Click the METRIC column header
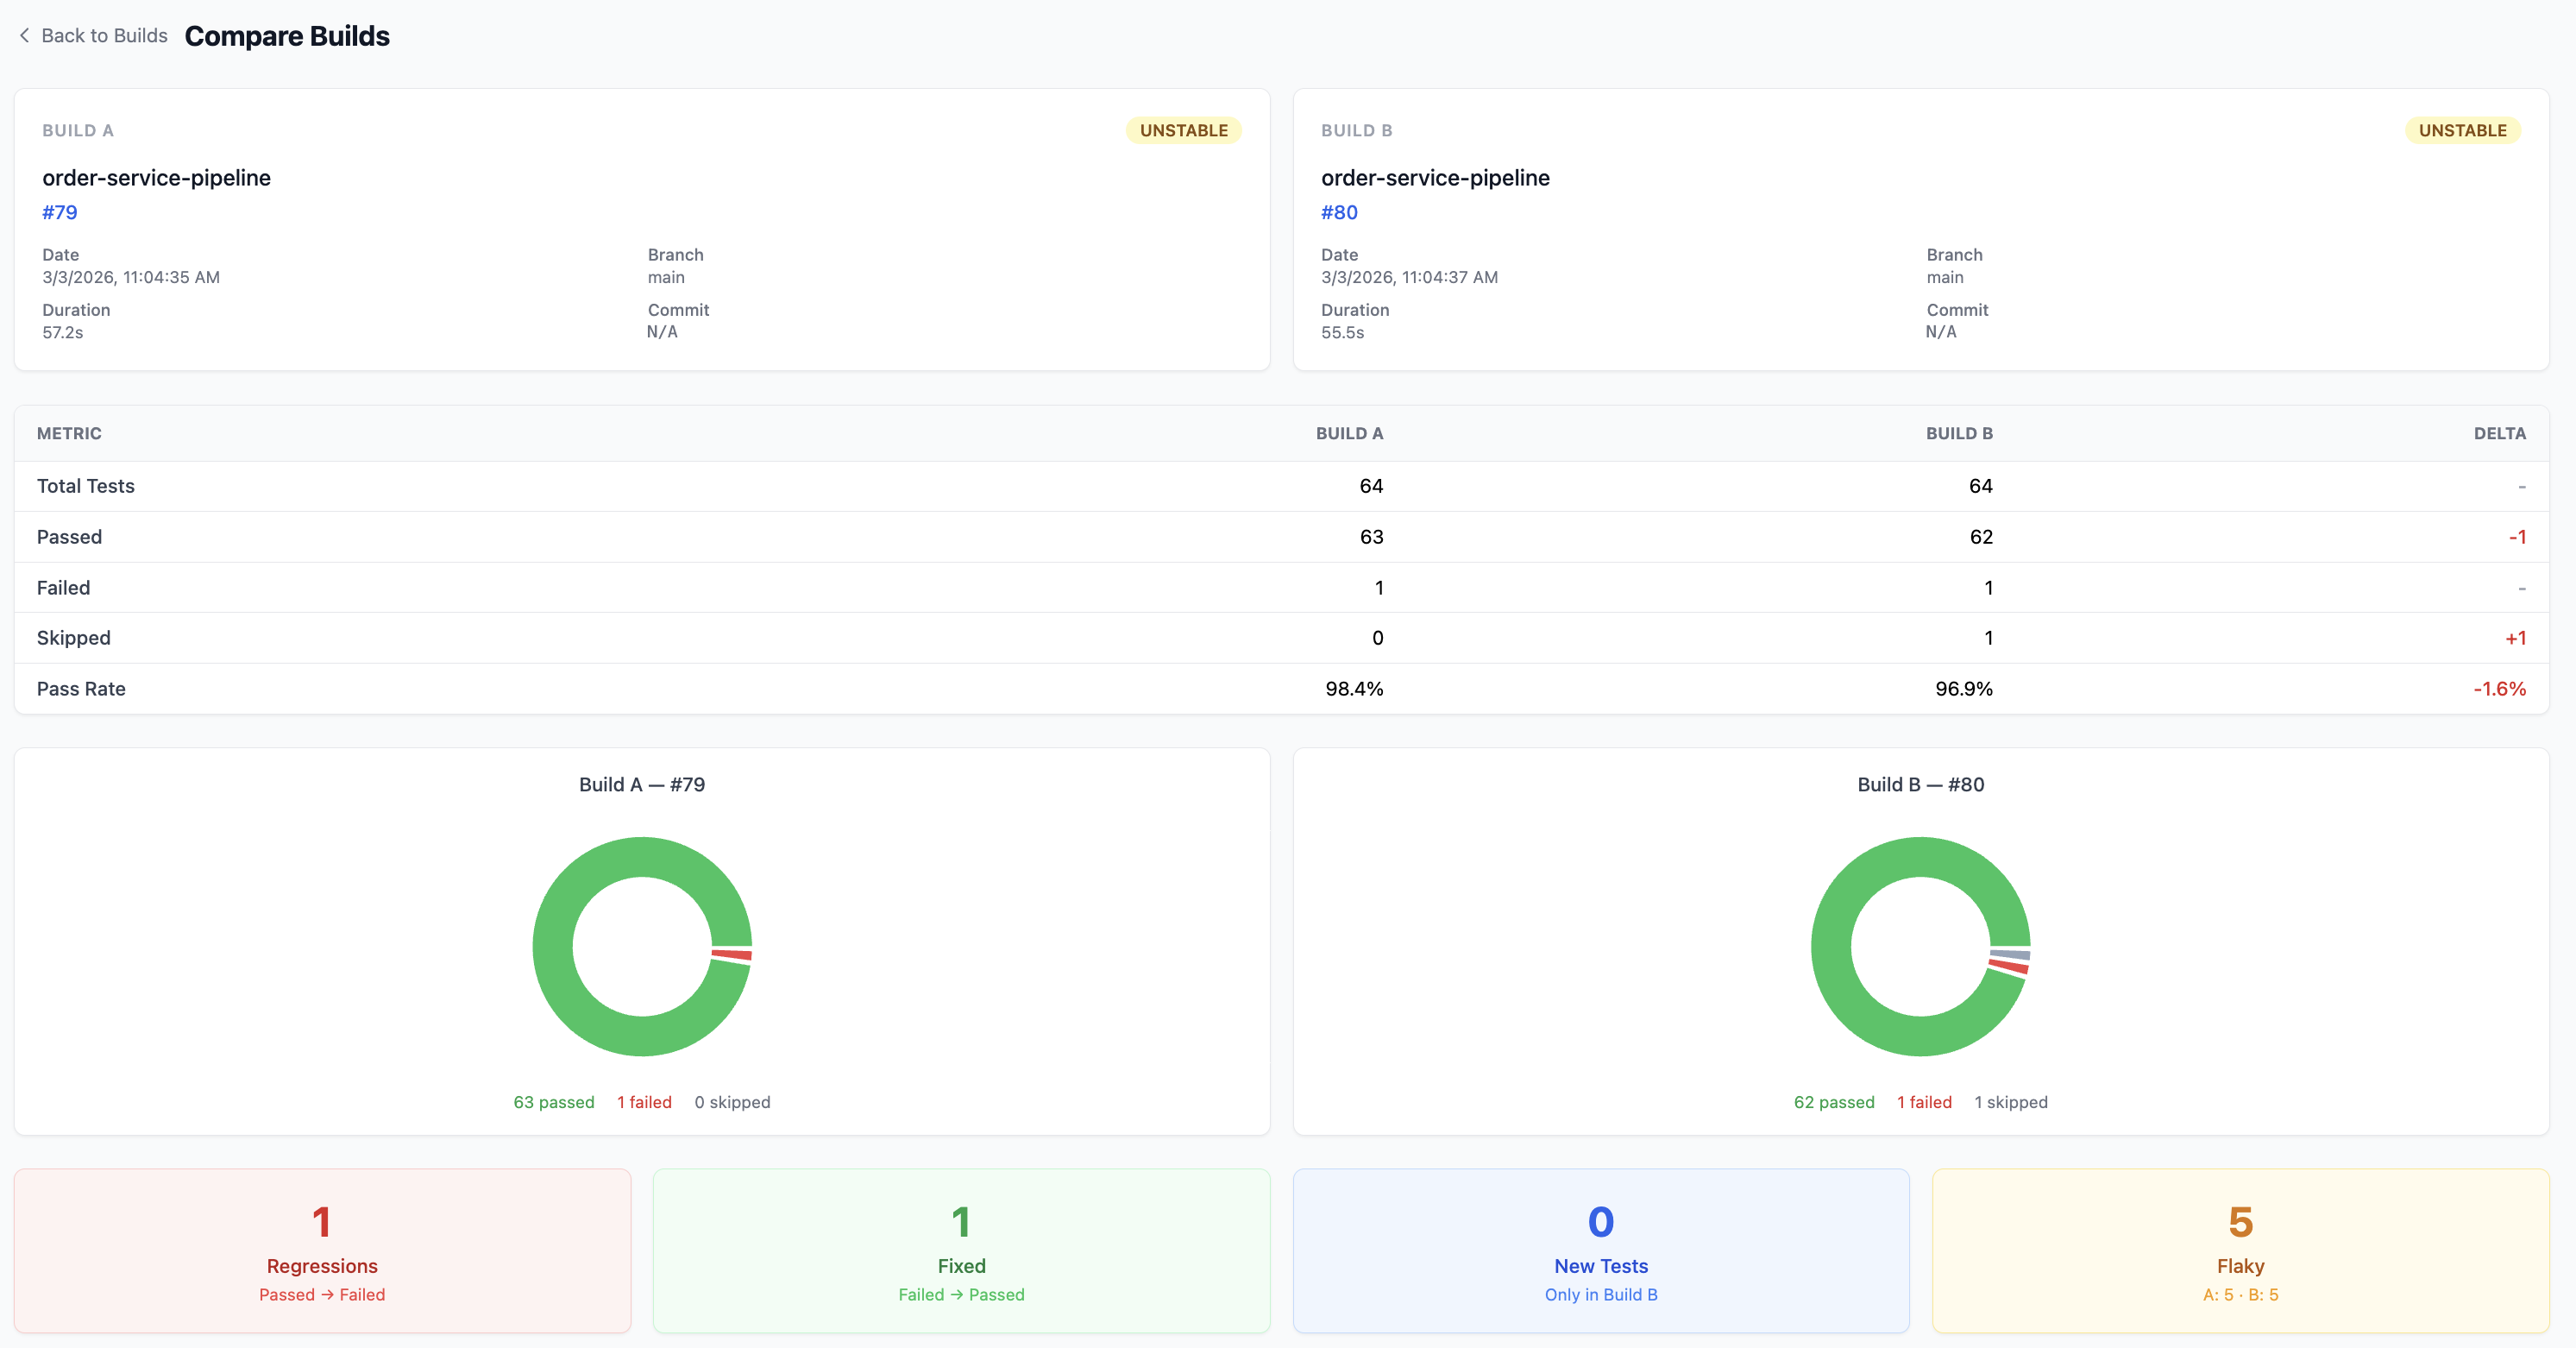This screenshot has height=1348, width=2576. click(x=69, y=433)
